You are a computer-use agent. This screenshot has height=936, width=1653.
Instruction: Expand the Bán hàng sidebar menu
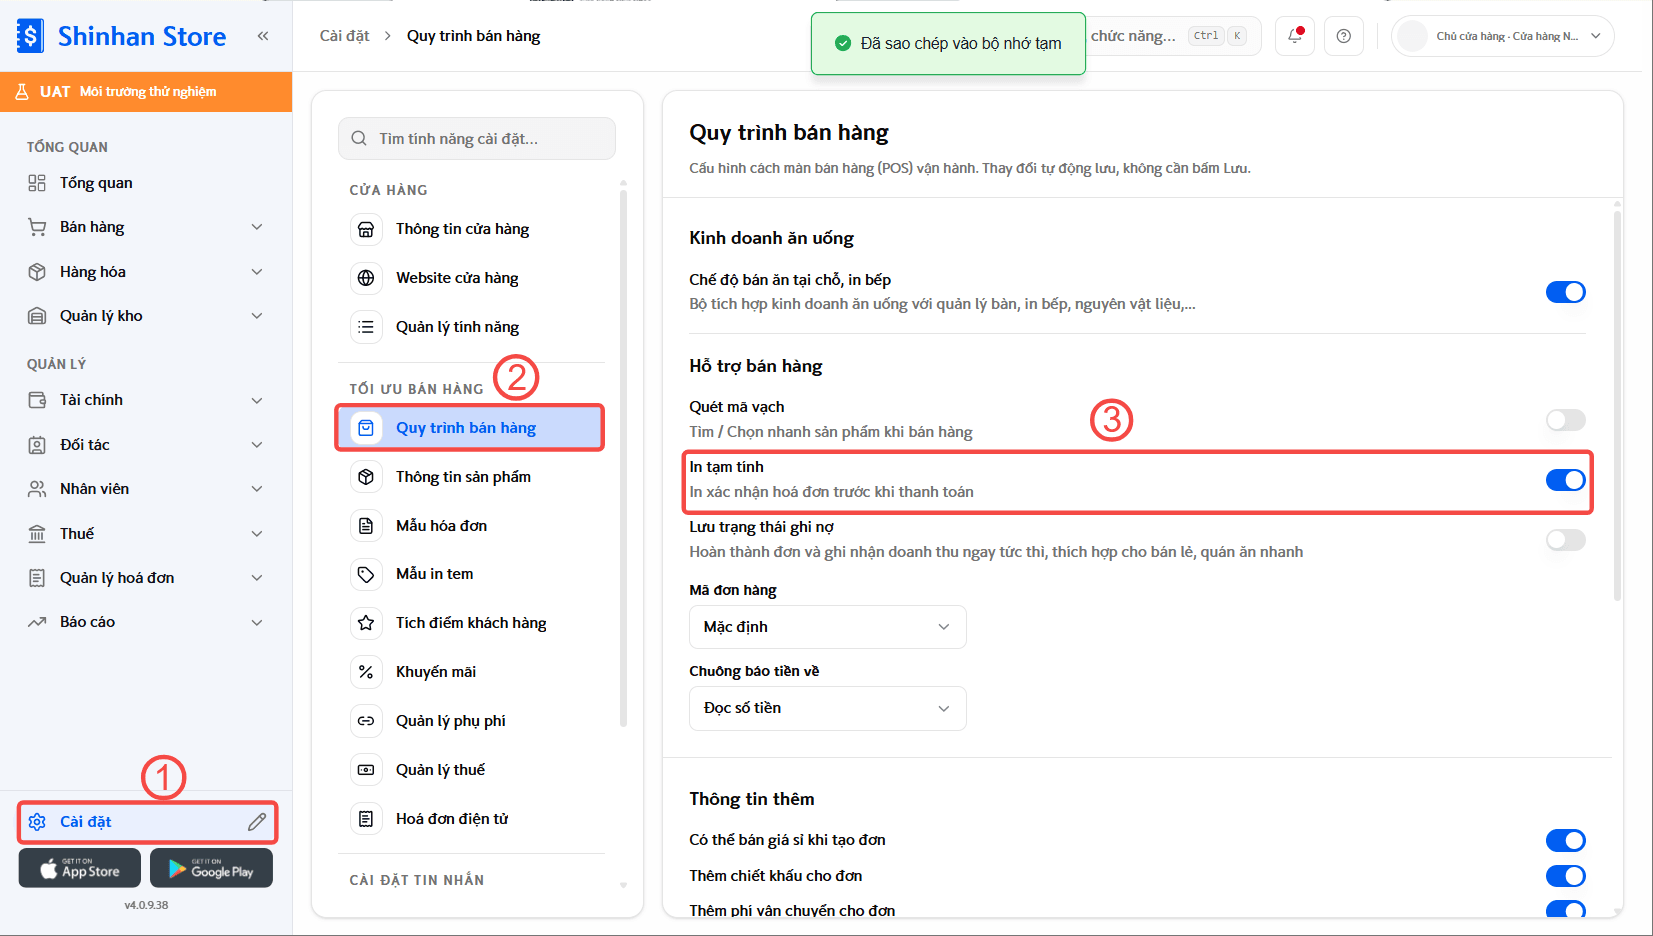point(146,227)
